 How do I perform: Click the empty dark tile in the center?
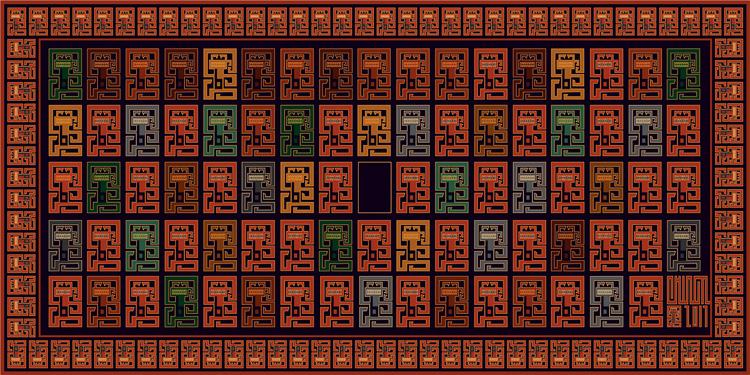tap(375, 188)
